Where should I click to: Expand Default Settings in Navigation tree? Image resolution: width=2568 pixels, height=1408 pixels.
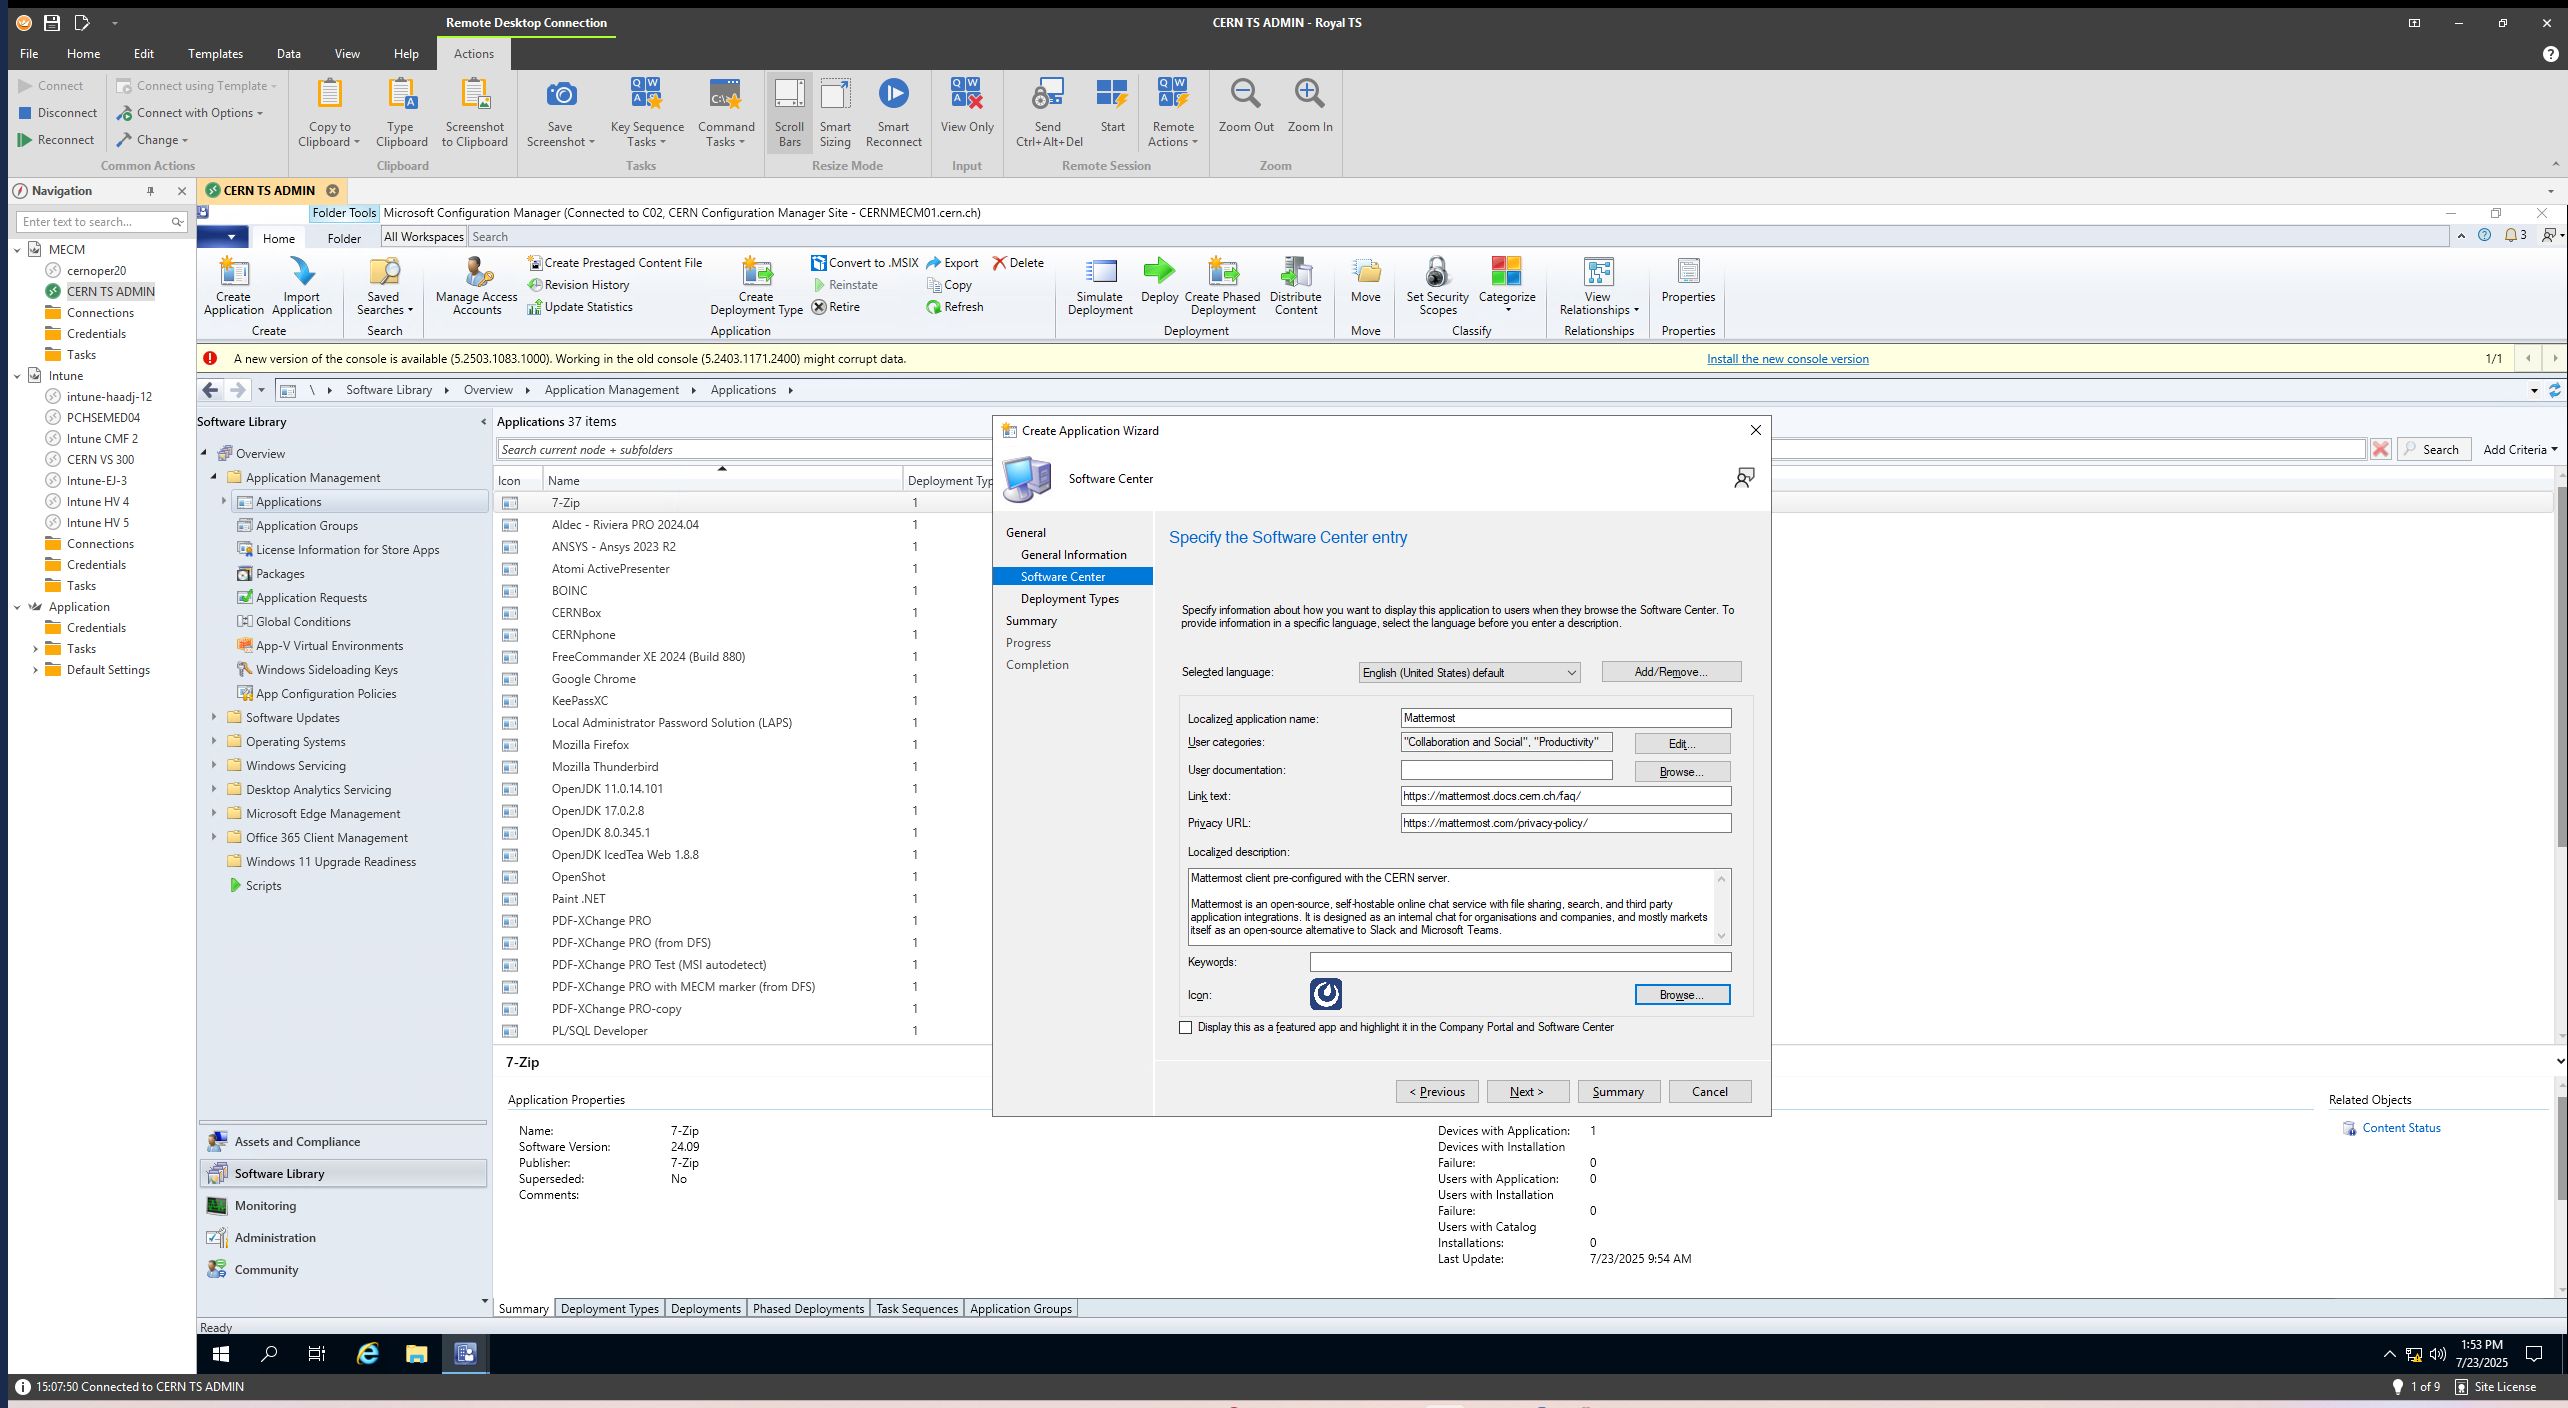coord(36,670)
